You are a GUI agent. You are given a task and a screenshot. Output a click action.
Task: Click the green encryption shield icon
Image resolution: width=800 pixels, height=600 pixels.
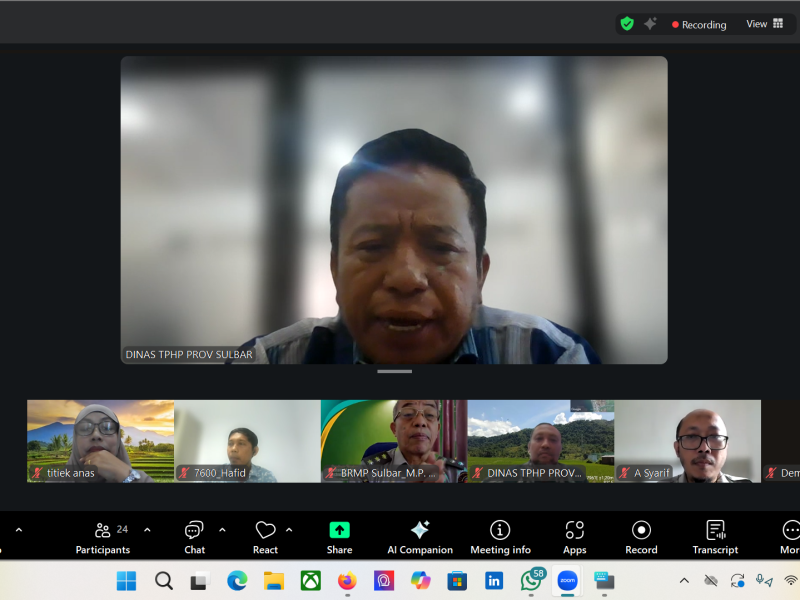tap(627, 24)
